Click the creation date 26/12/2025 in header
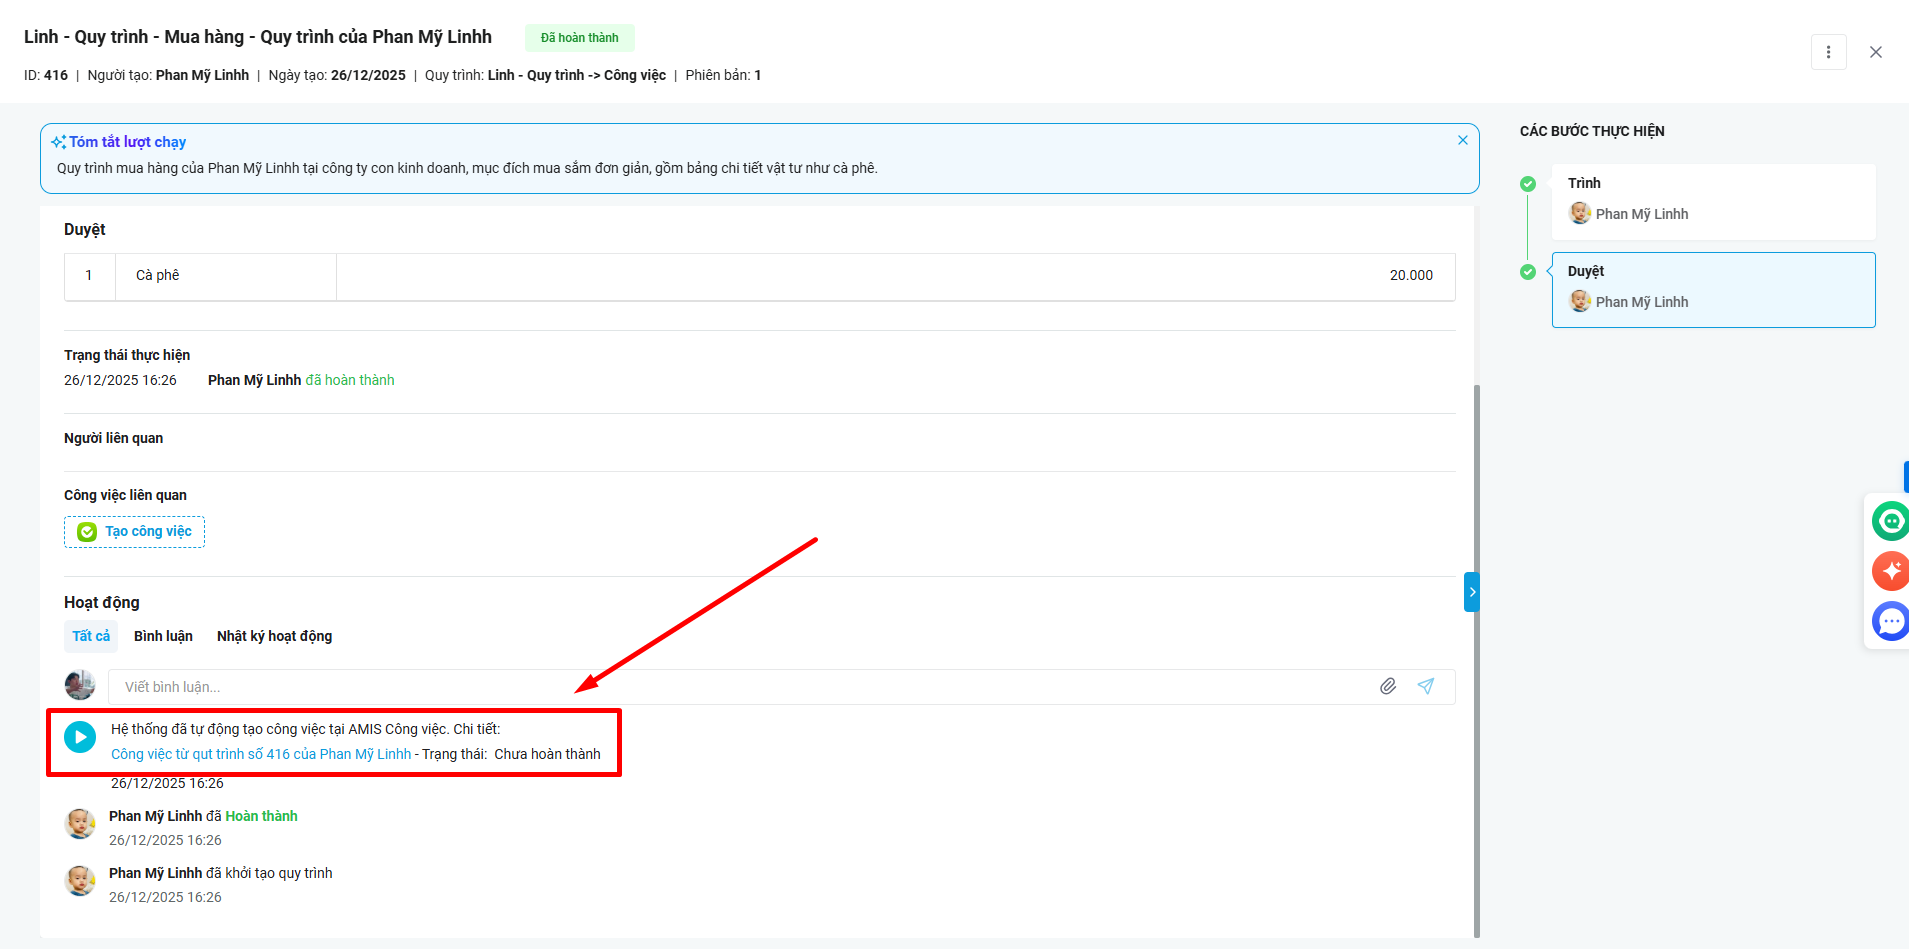Viewport: 1909px width, 949px height. click(368, 75)
